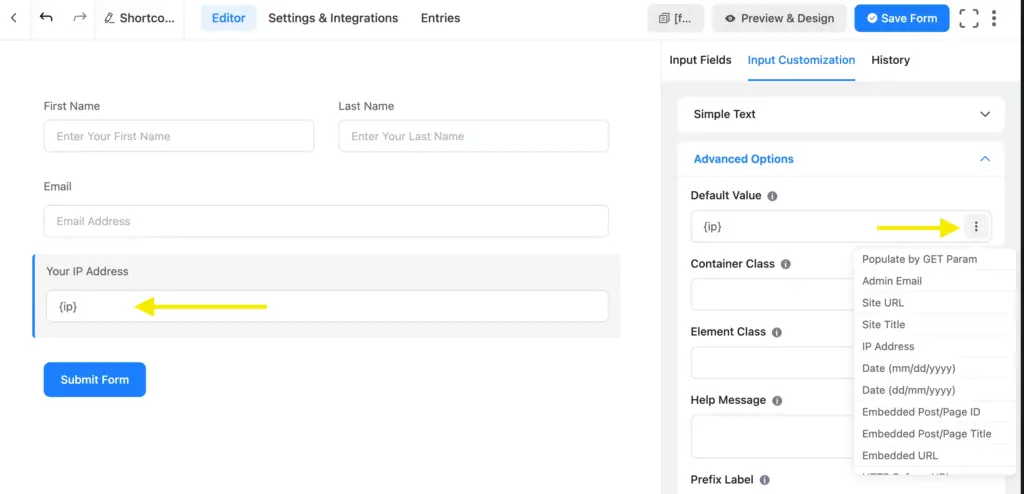Screen dimensions: 1024x494
Task: Click the Help Message info icon
Action: click(x=777, y=401)
